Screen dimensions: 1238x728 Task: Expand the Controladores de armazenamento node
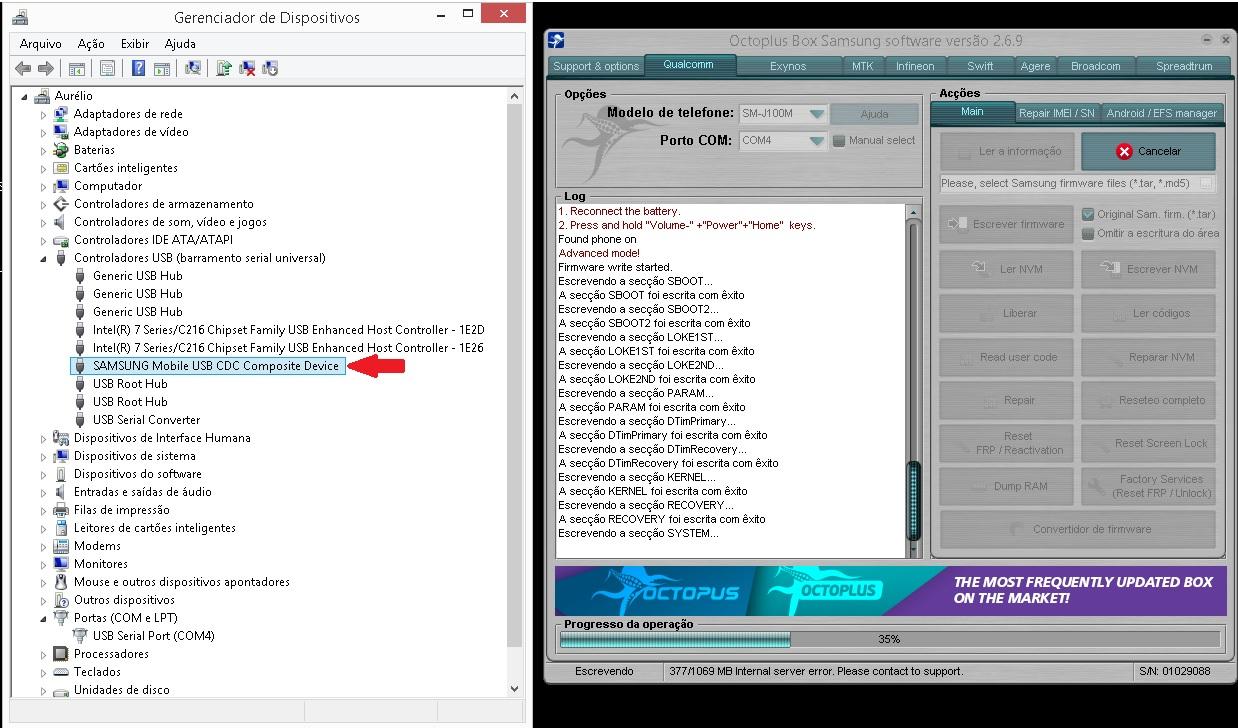pyautogui.click(x=44, y=204)
